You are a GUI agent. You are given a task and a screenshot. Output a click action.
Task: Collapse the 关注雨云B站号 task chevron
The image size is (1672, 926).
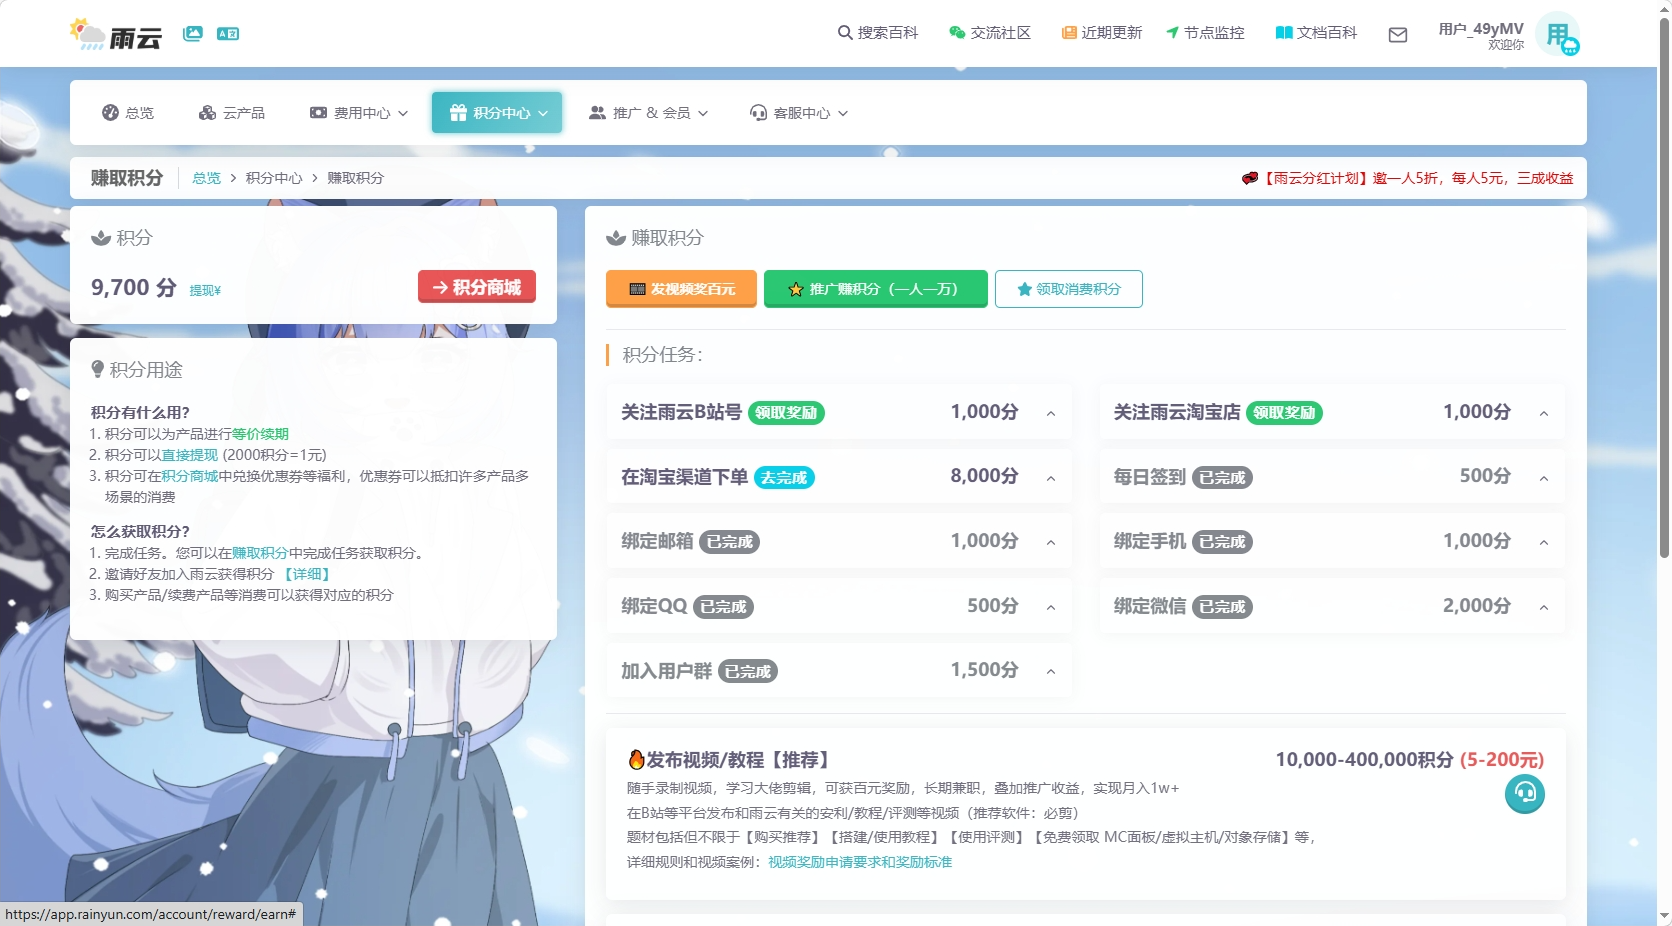tap(1051, 413)
